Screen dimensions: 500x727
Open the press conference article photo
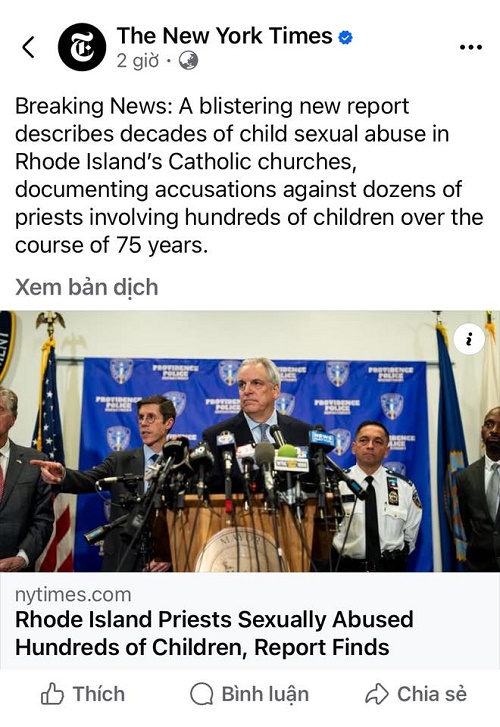250,441
